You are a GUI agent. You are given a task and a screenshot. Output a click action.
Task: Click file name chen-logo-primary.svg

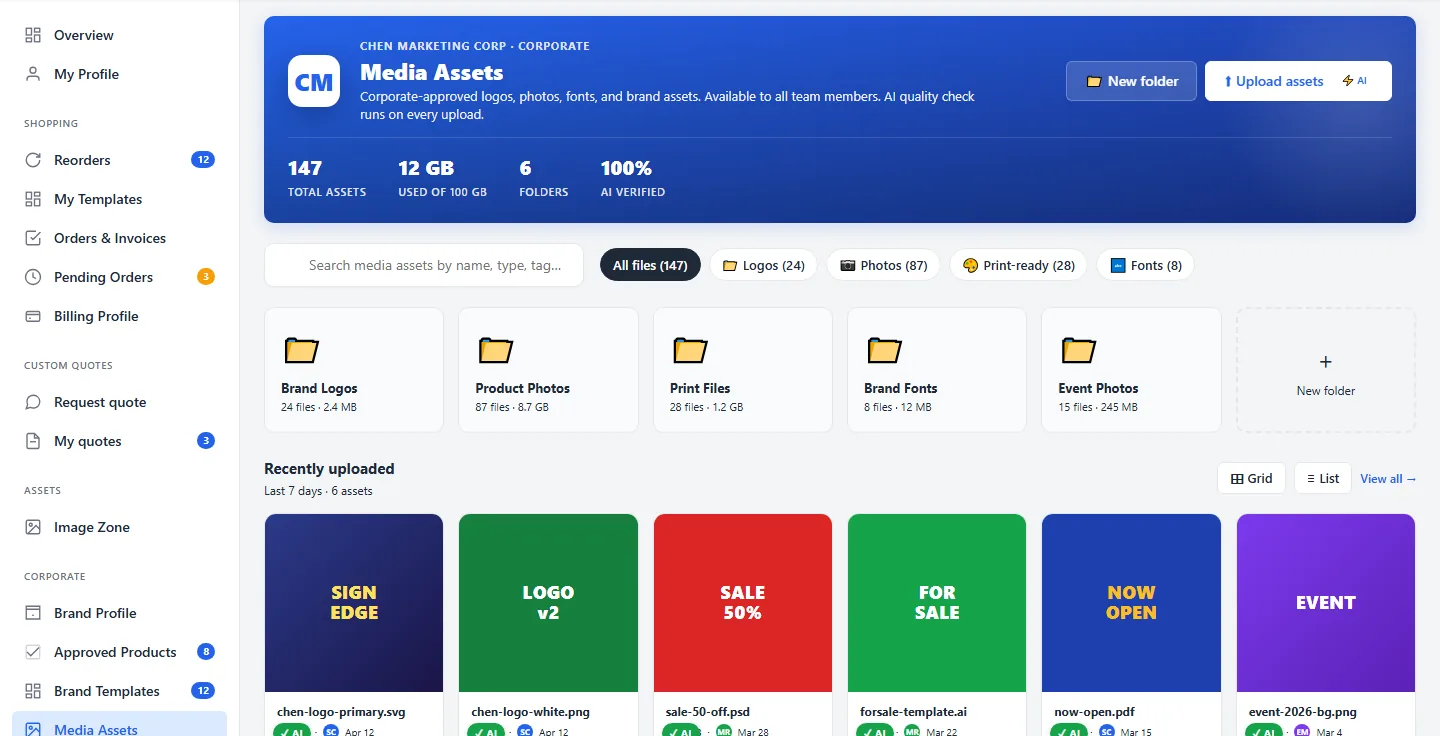[341, 712]
